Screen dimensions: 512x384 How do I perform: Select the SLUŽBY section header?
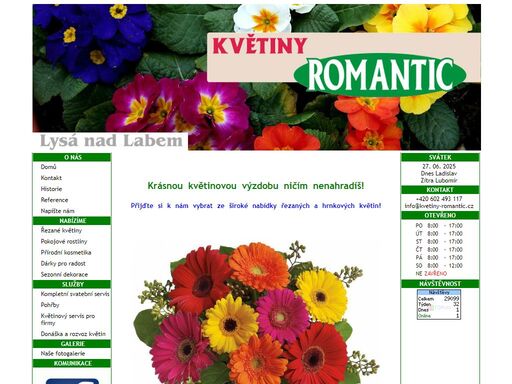tap(72, 284)
